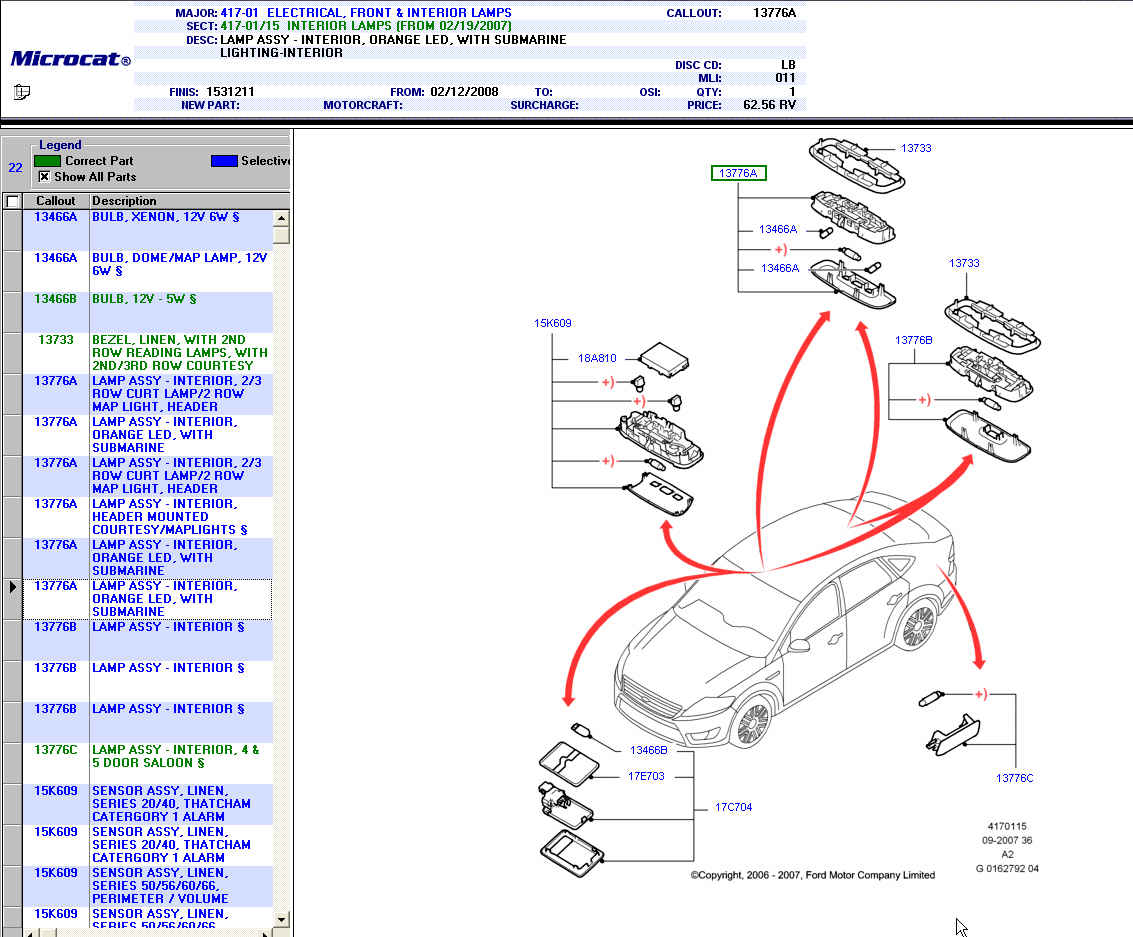Click the notes icon below Microcat logo
Viewport: 1133px width, 937px height.
click(22, 92)
